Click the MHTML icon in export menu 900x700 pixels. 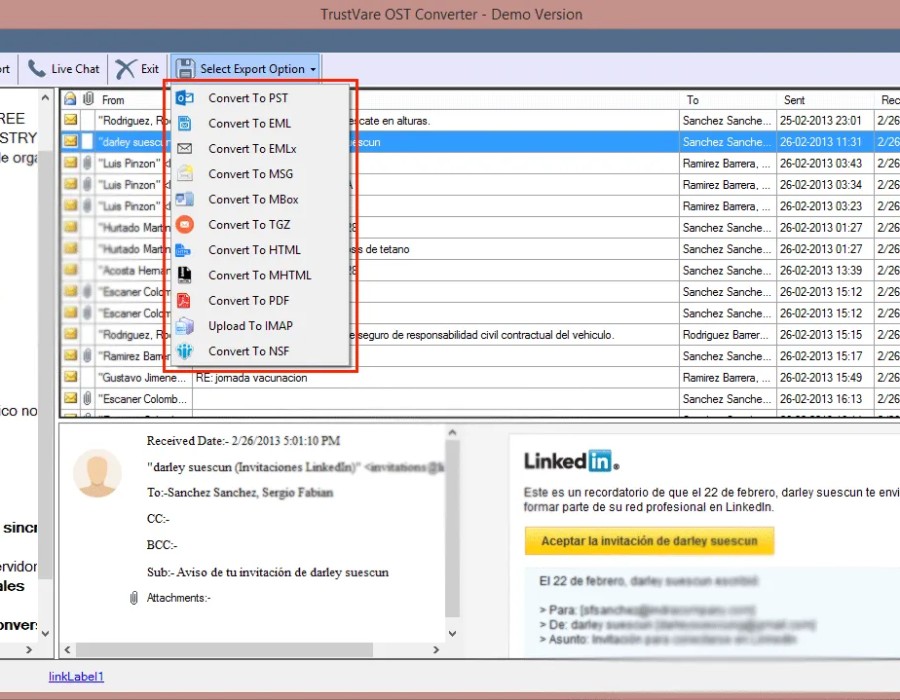click(184, 275)
